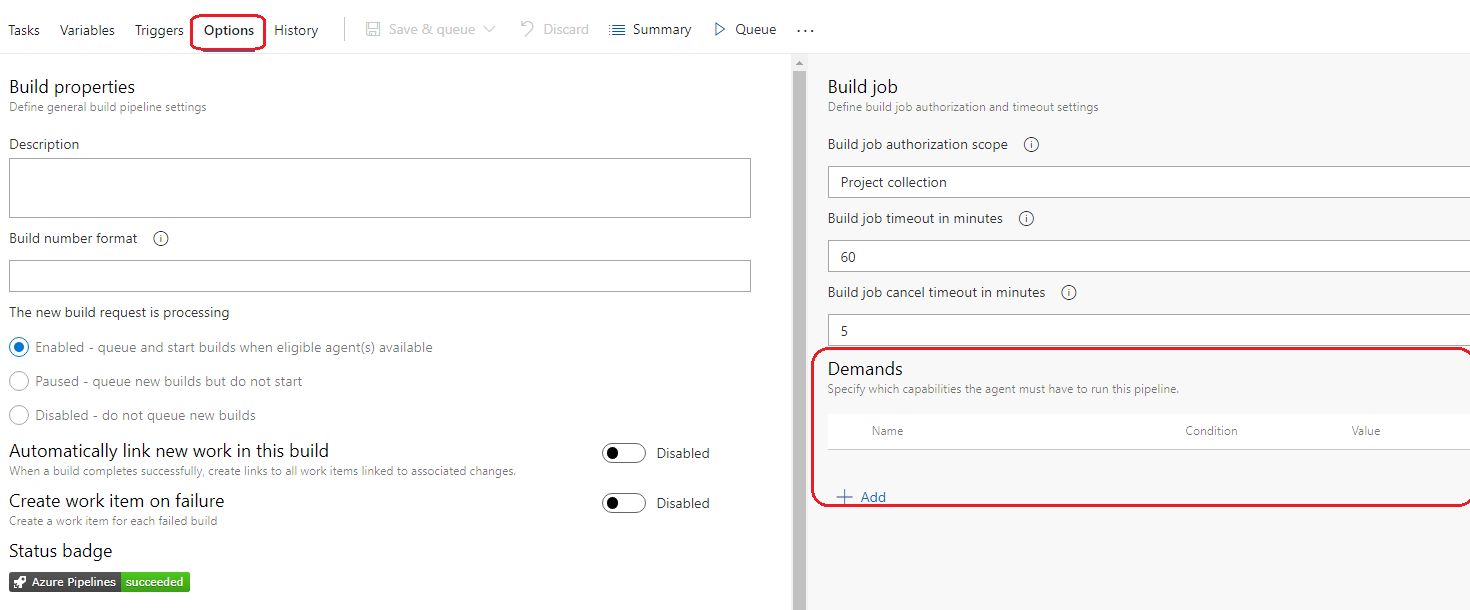Click the Description text box

380,188
